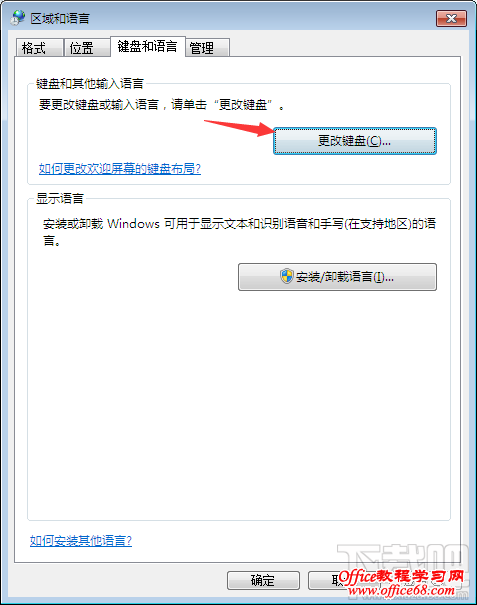Click the UAC shield icon on 安装/卸载语言

[x=286, y=276]
